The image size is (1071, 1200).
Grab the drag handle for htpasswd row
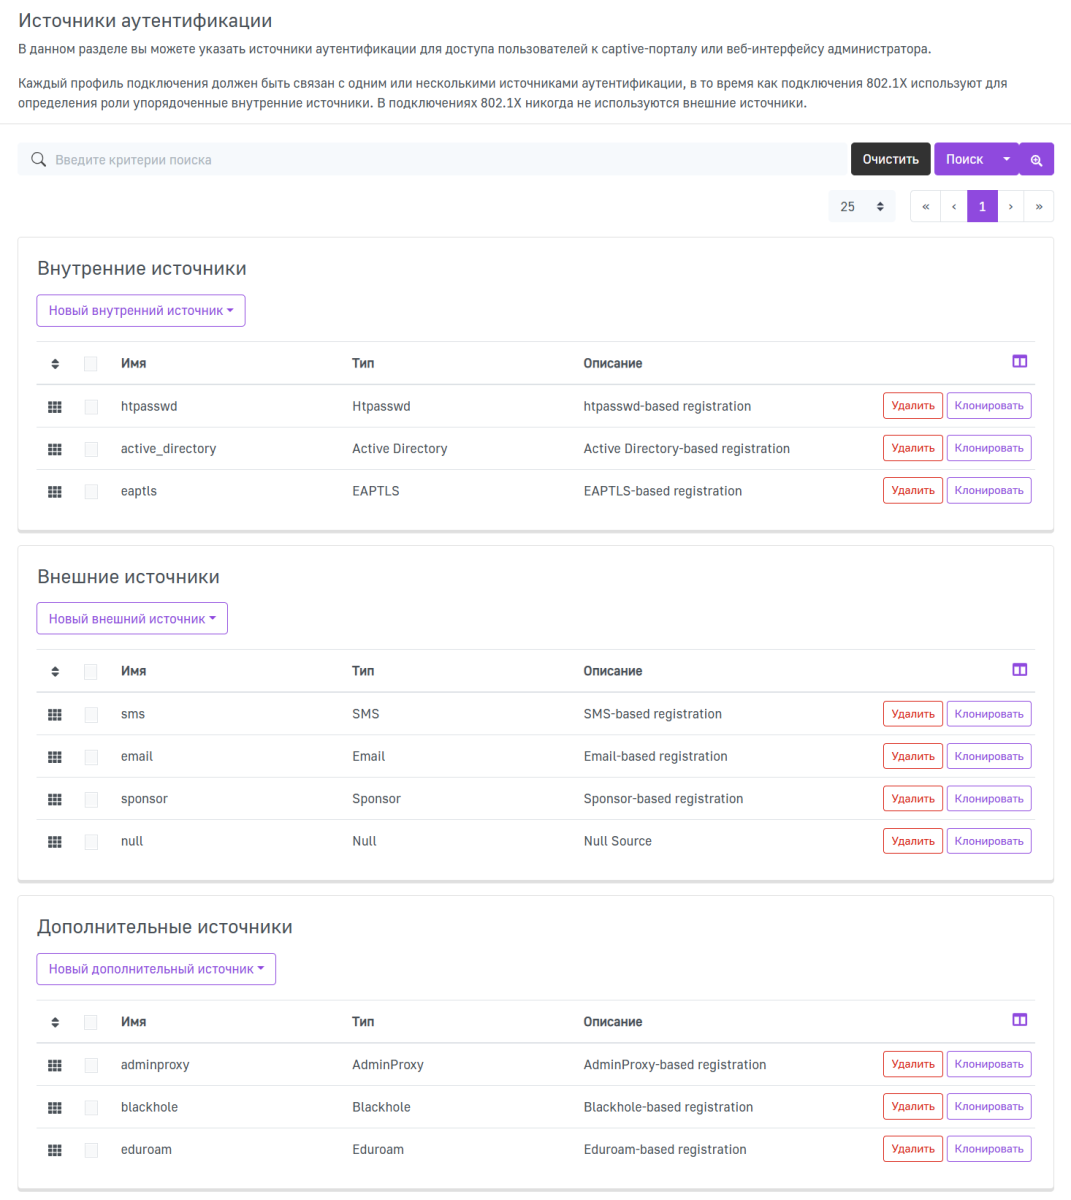click(55, 407)
